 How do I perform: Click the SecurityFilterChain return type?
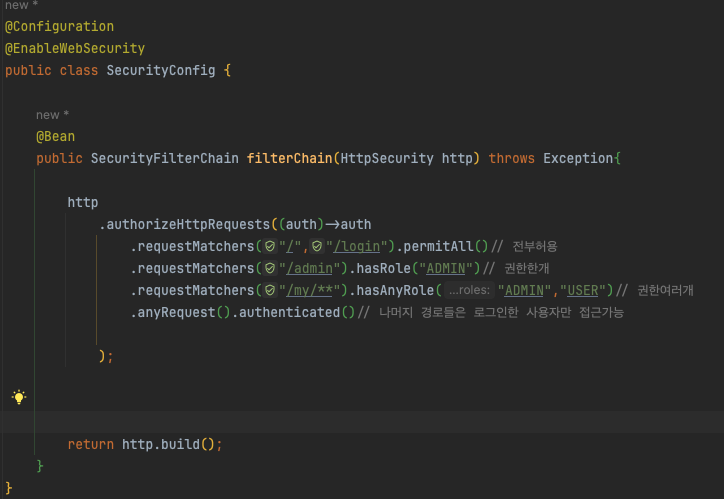[x=164, y=158]
